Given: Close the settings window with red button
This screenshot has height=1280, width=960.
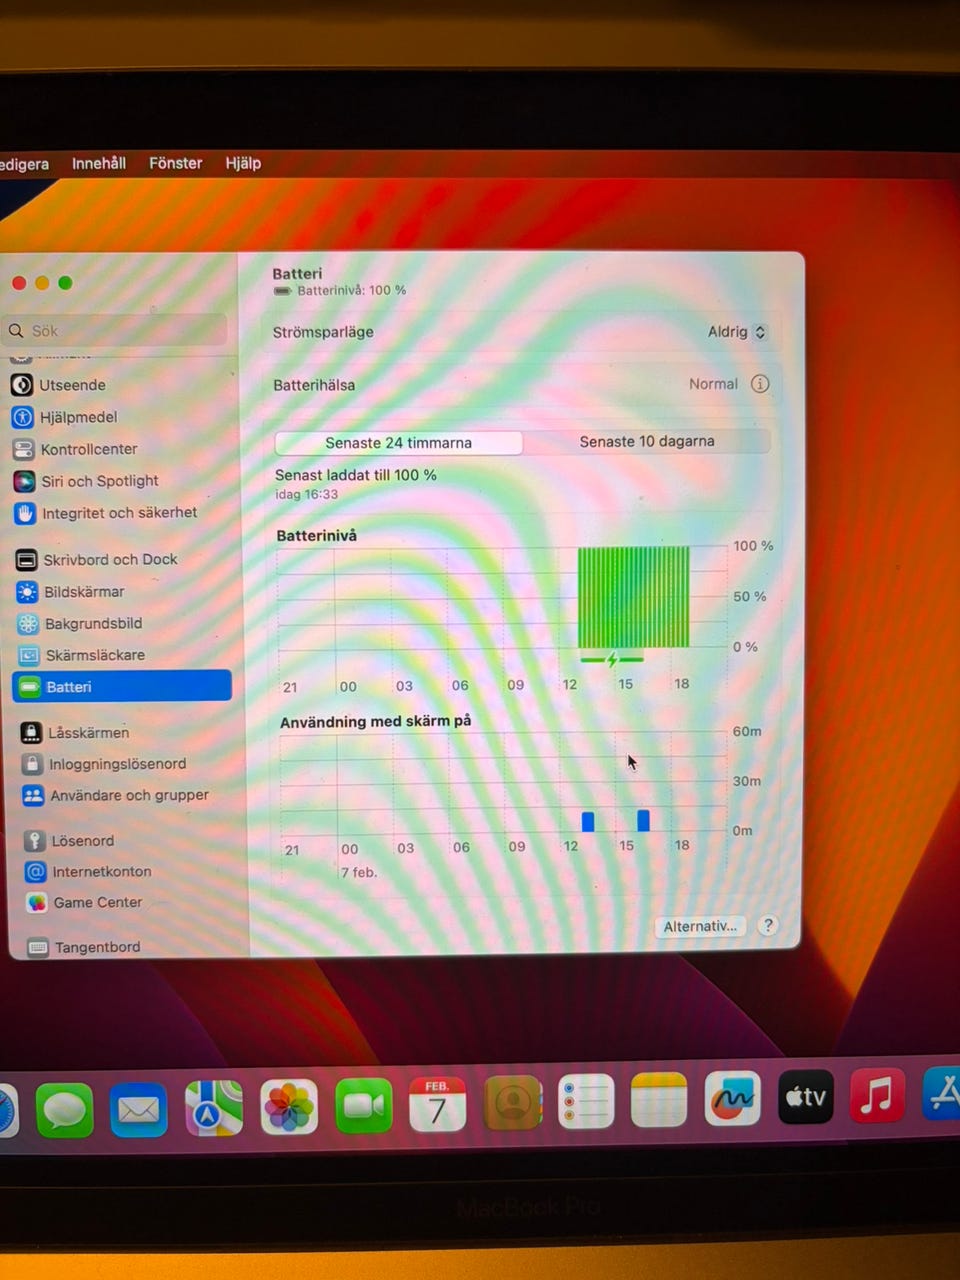Looking at the screenshot, I should coord(19,283).
